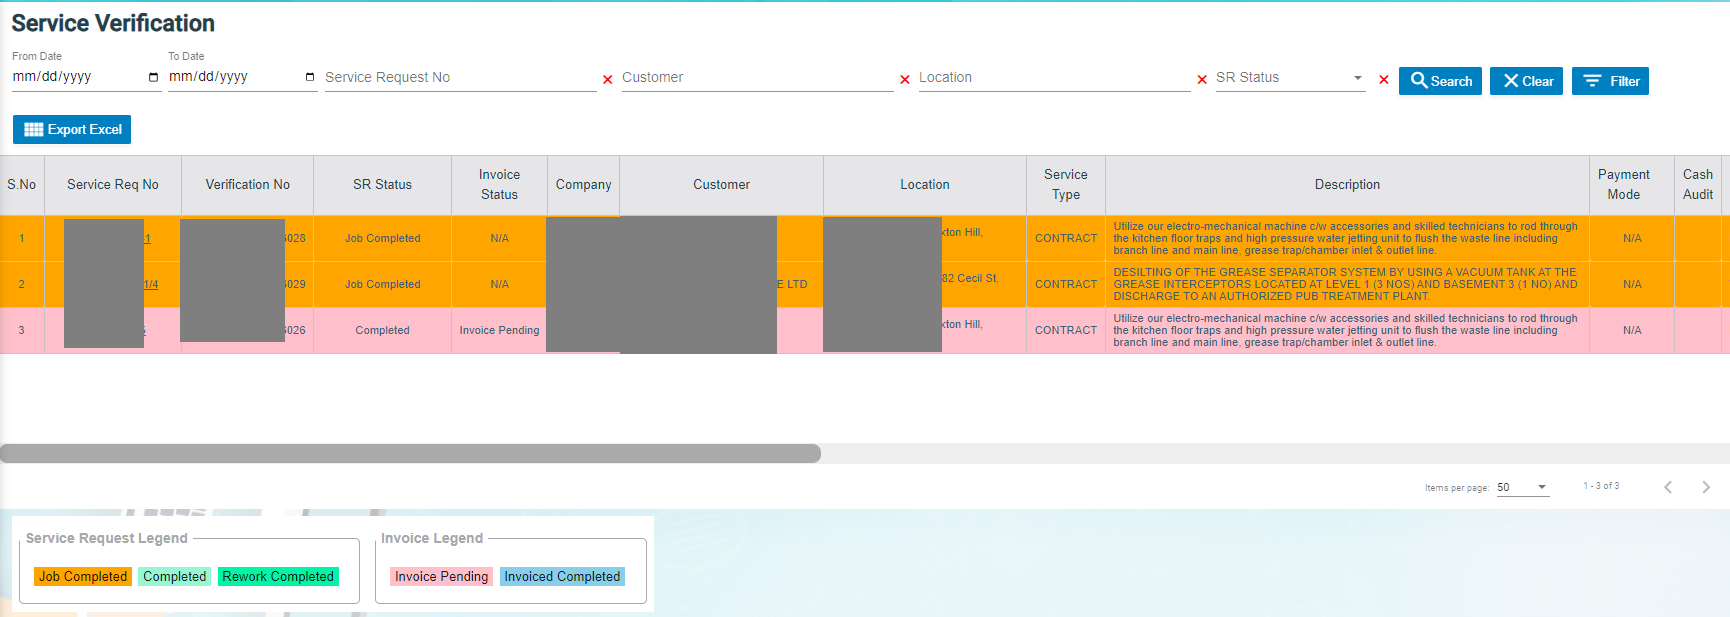Screen dimensions: 1730x617
Task: Clear the Service Request No field with red X
Action: [x=607, y=80]
